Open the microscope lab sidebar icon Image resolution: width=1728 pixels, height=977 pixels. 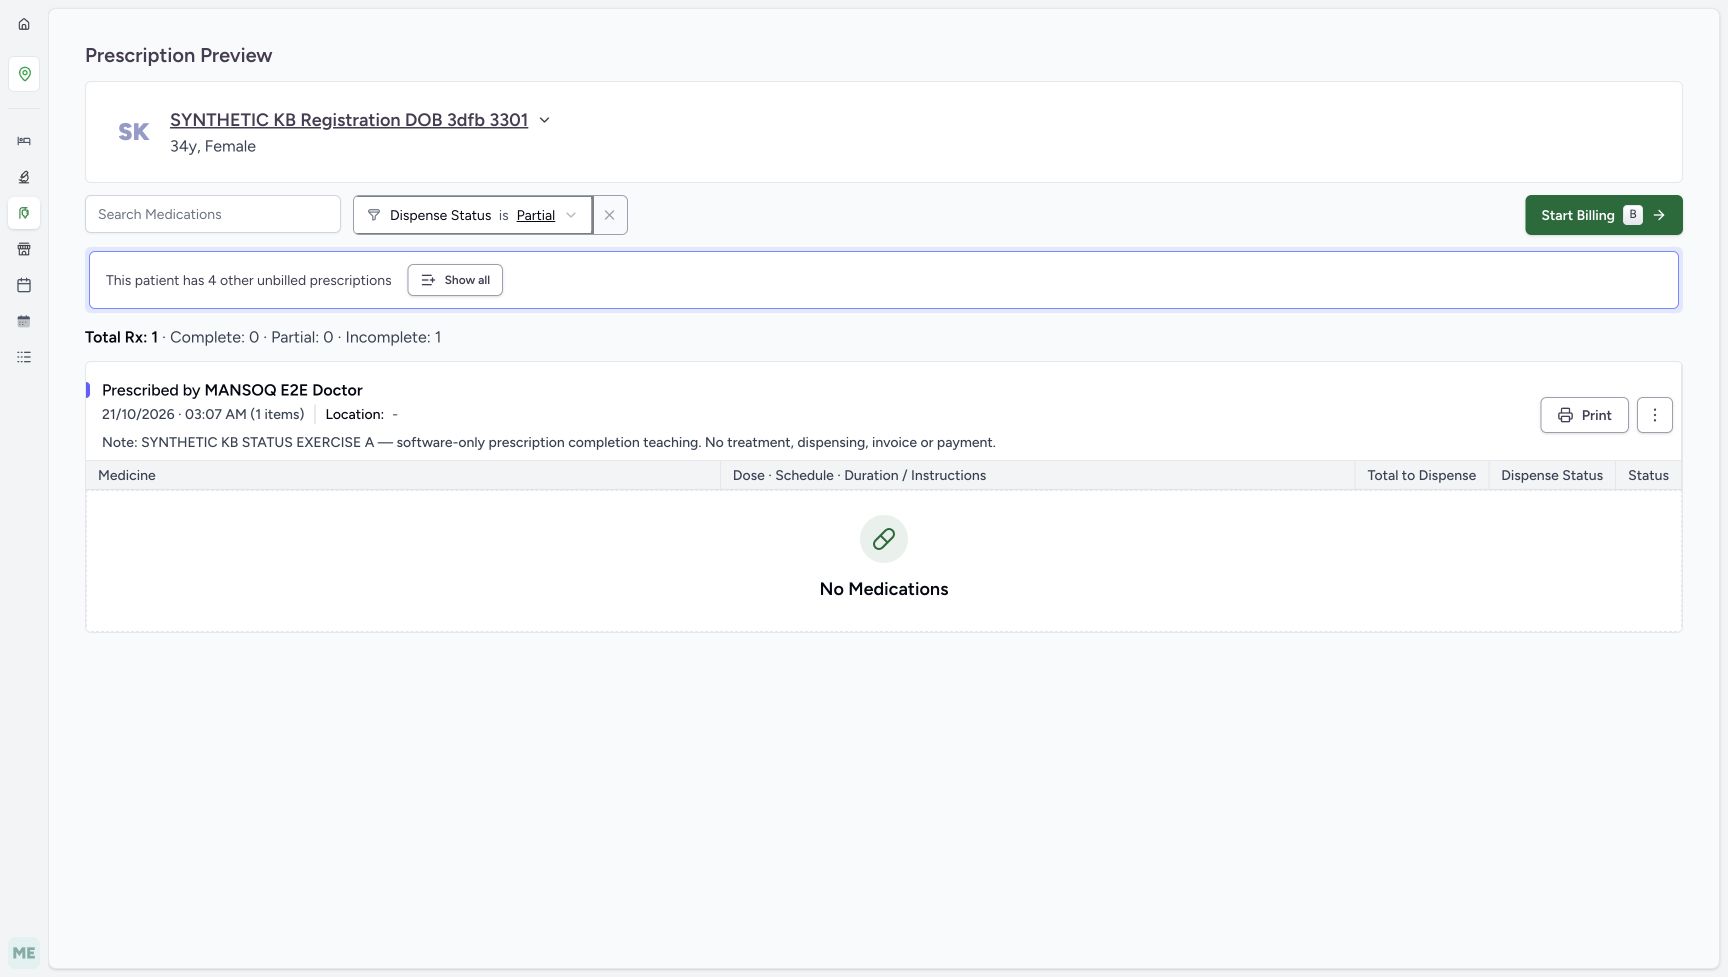pos(24,177)
